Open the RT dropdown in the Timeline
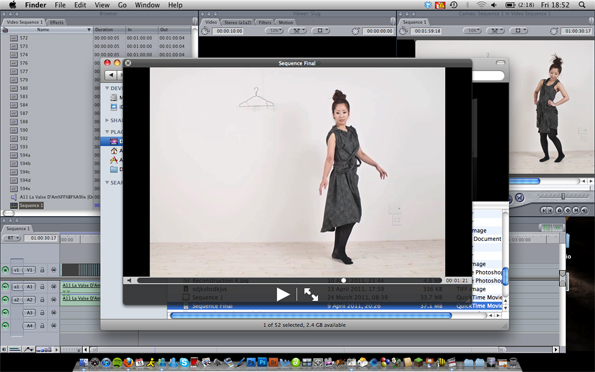The image size is (595, 372). pos(12,238)
